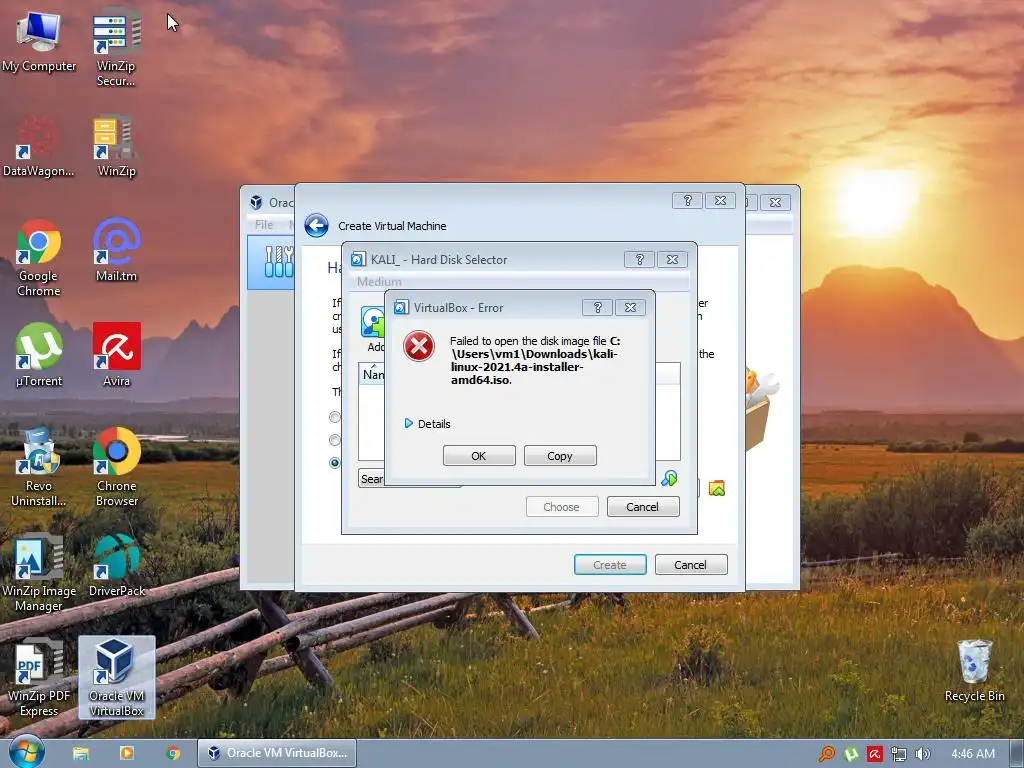This screenshot has height=768, width=1024.
Task: Open the File menu in VirtualBox Manager
Action: [x=264, y=225]
